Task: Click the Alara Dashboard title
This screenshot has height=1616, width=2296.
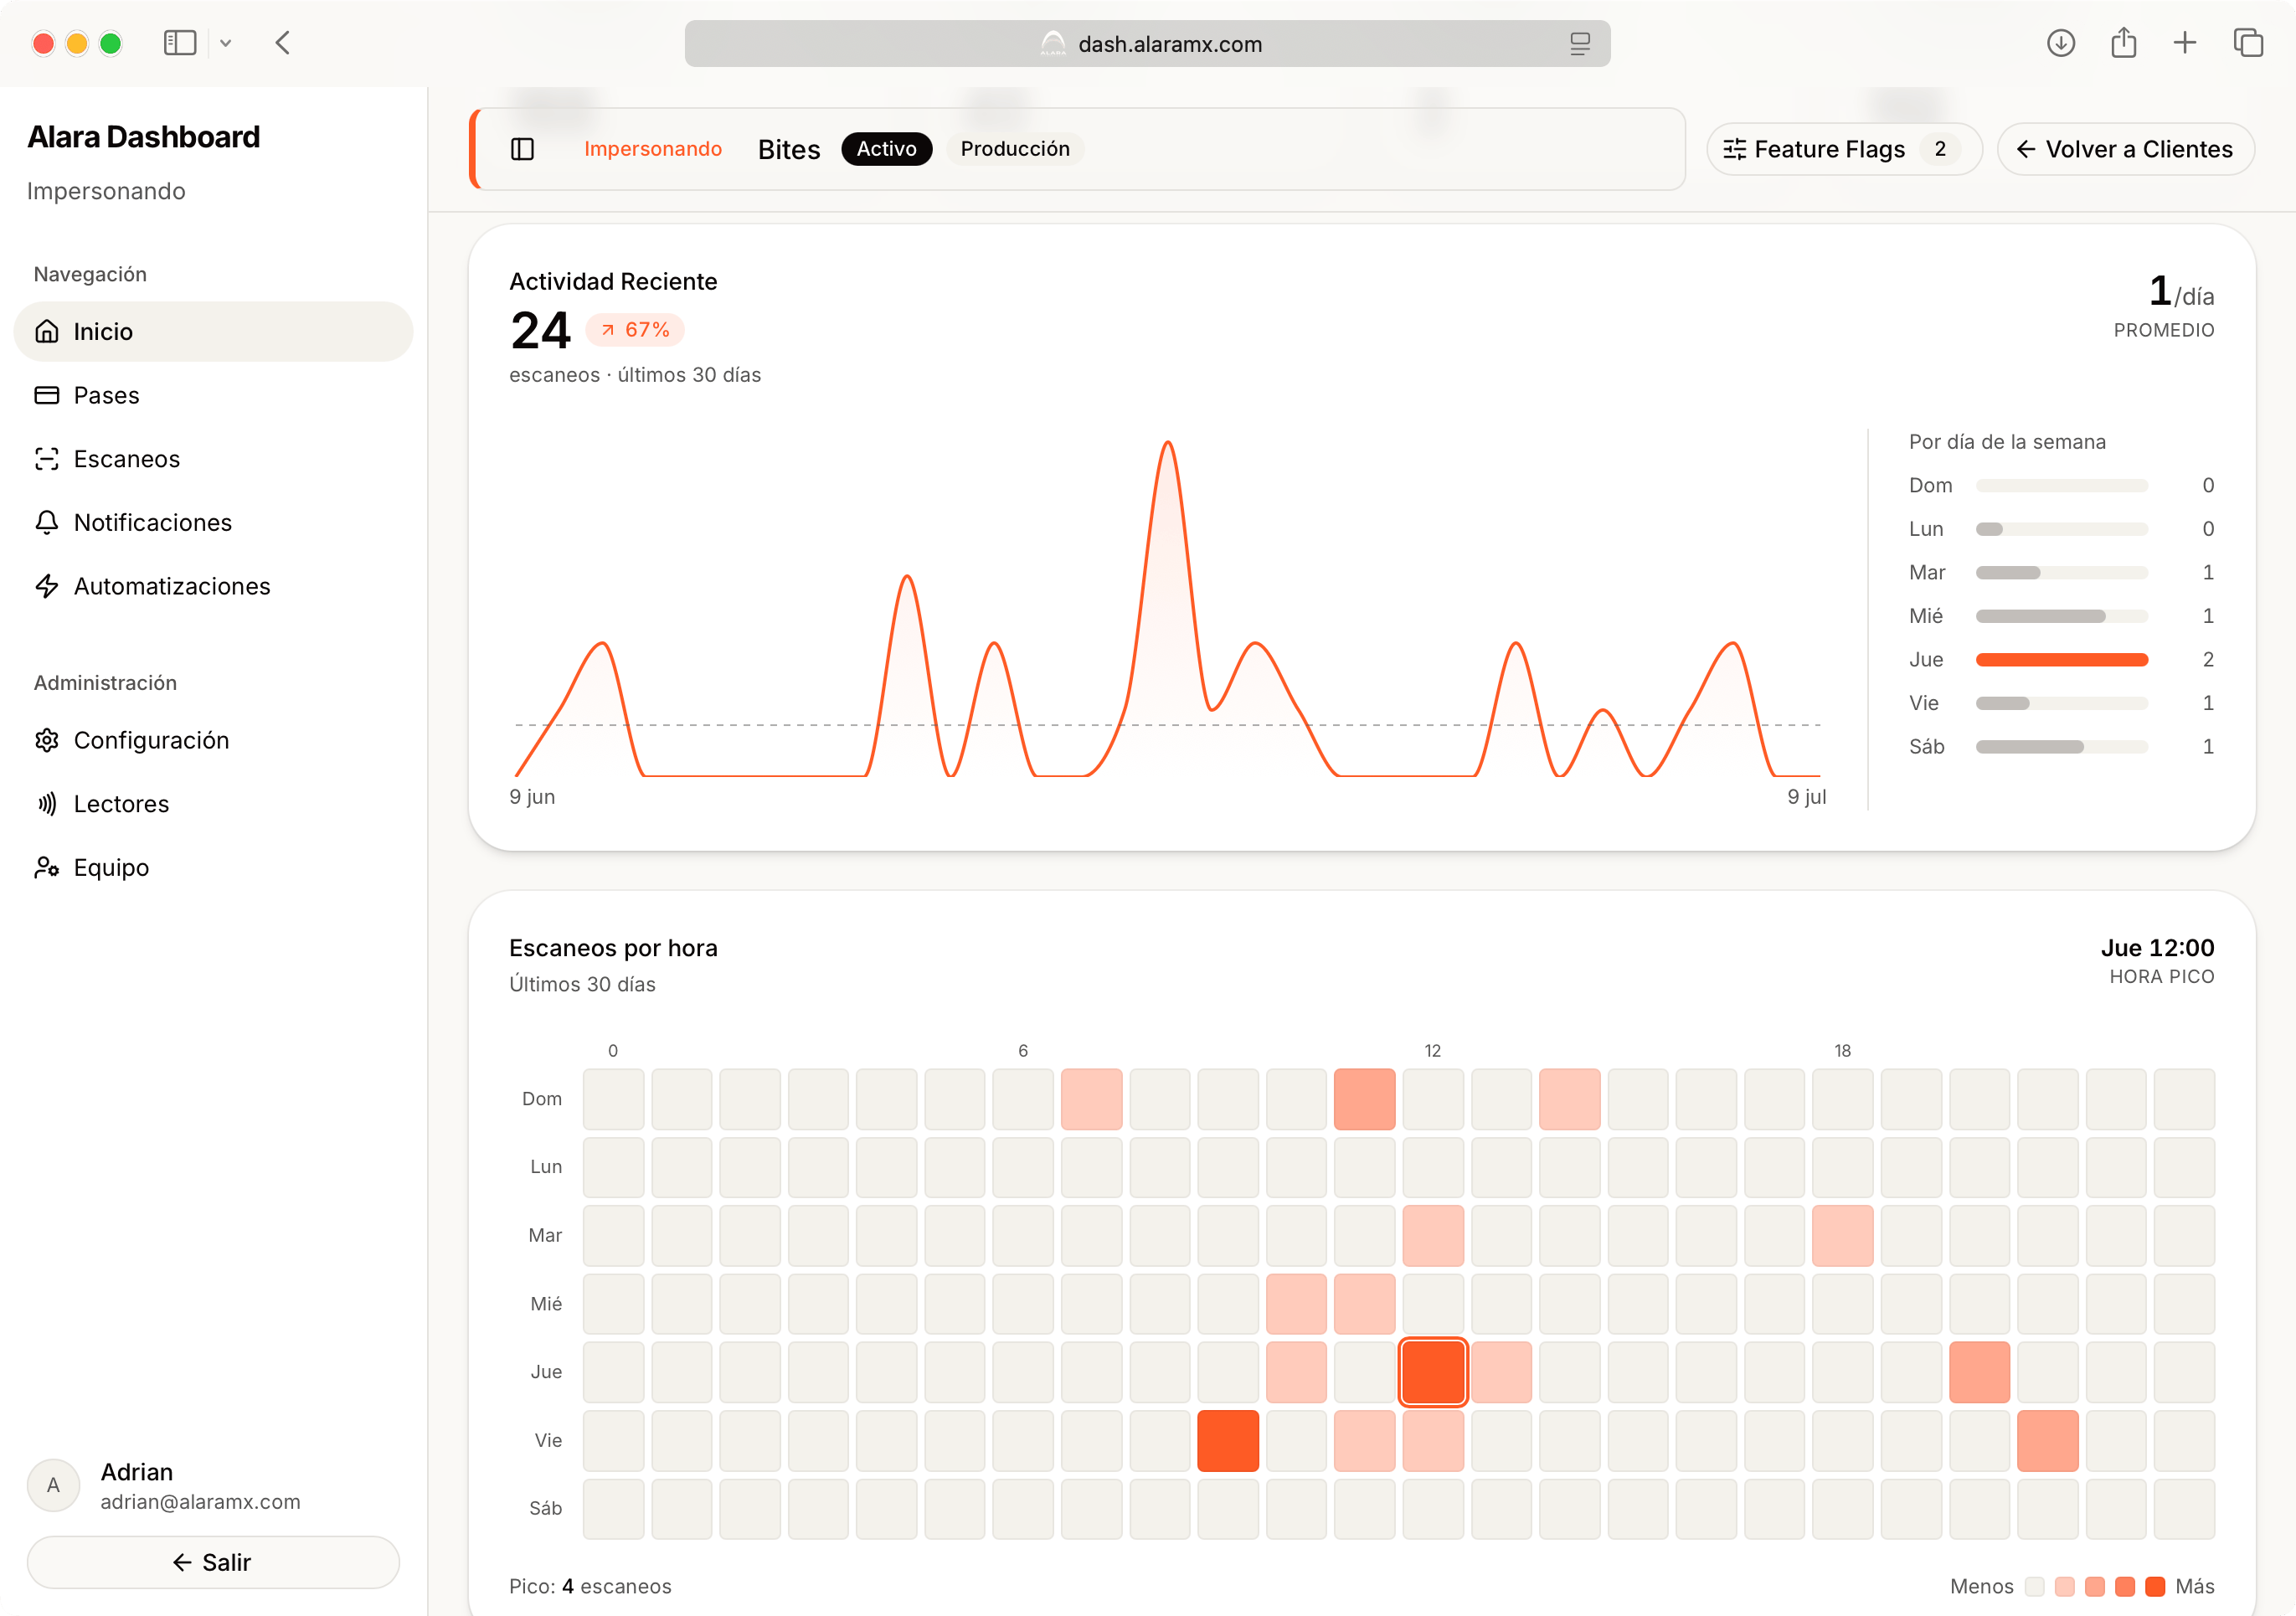Action: point(143,137)
